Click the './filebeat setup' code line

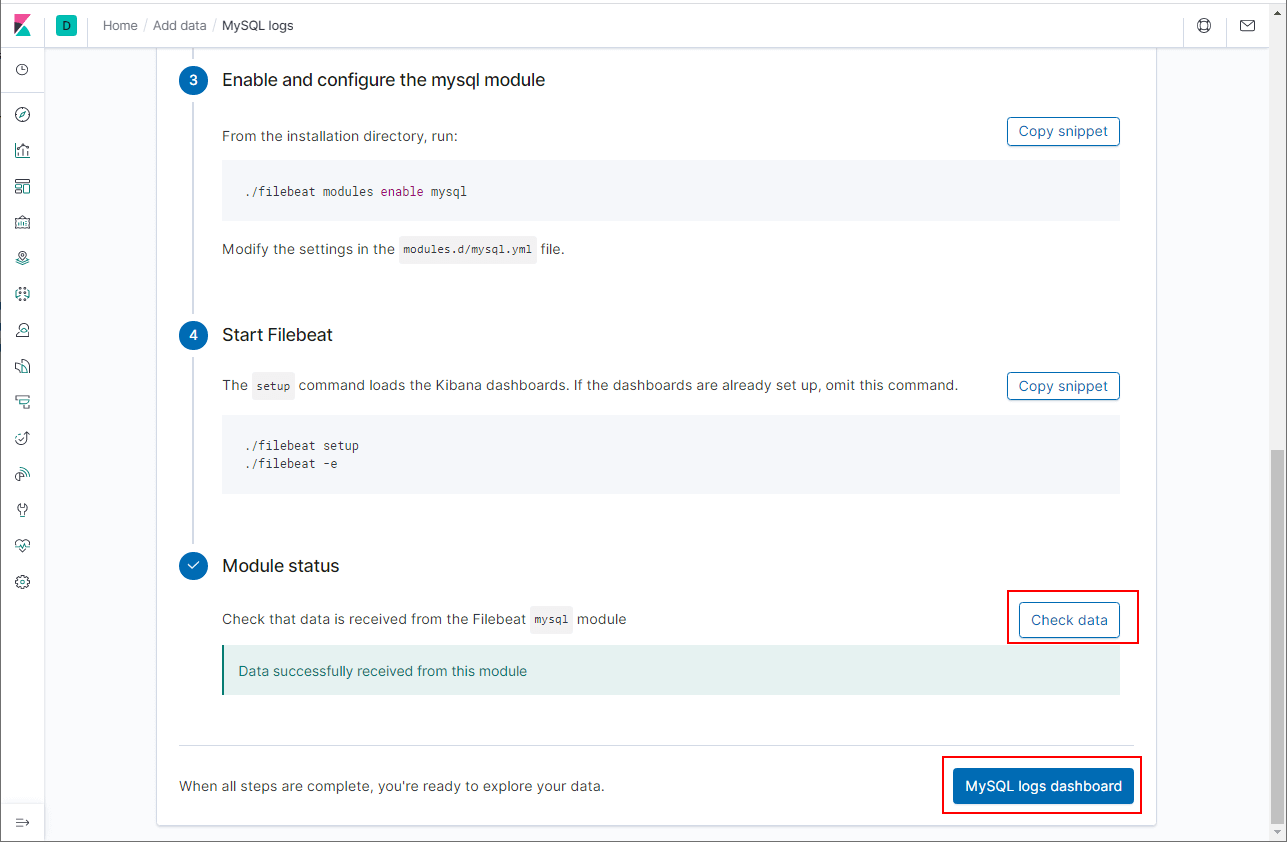(301, 446)
